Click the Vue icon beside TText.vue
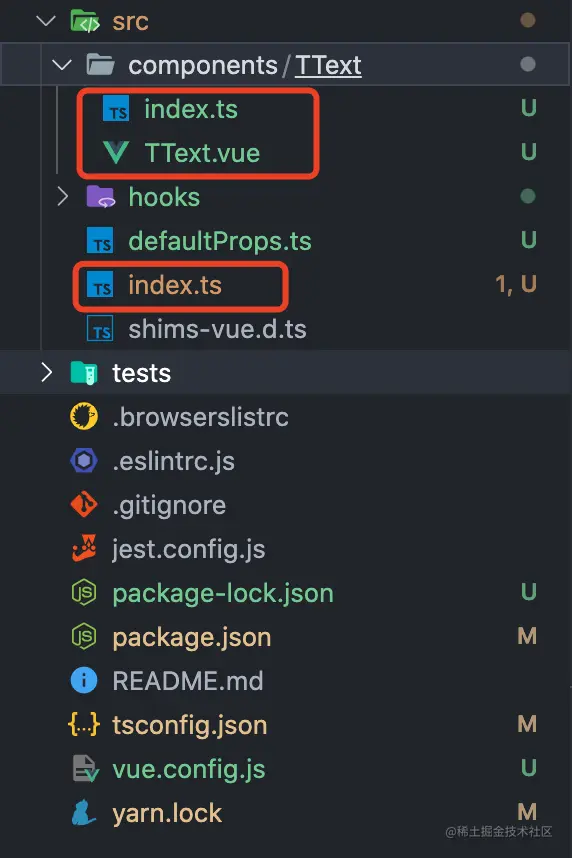 (117, 153)
